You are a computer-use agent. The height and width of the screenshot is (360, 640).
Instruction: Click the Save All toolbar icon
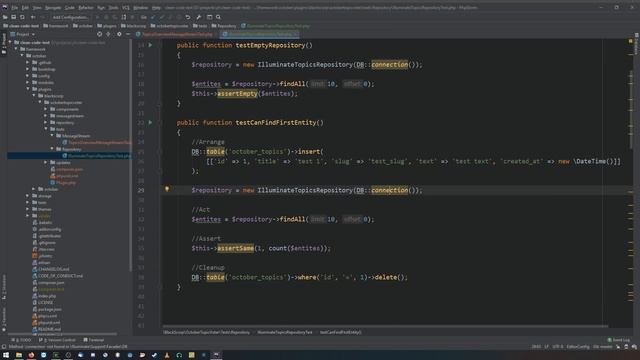point(13,17)
